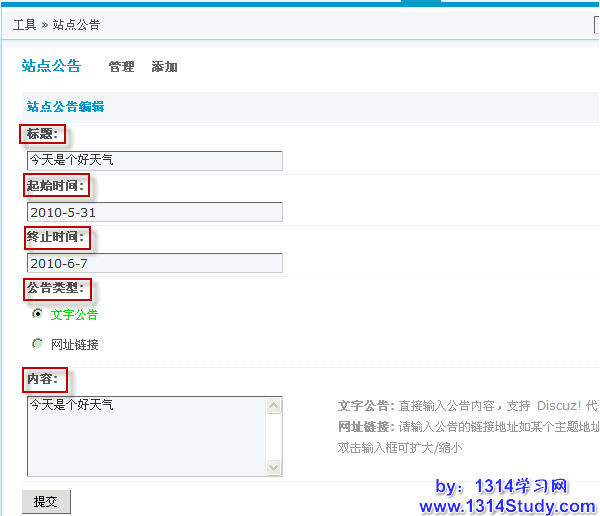Click the textarea scrollbar down arrow

point(274,467)
